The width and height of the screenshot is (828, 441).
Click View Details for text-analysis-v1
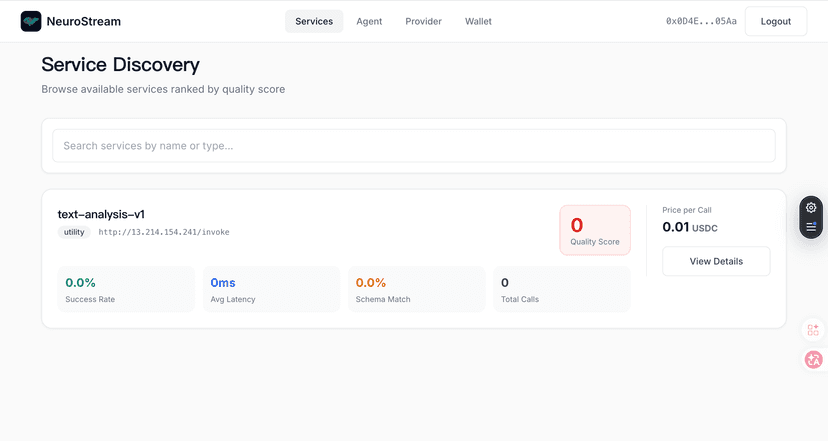pyautogui.click(x=716, y=261)
